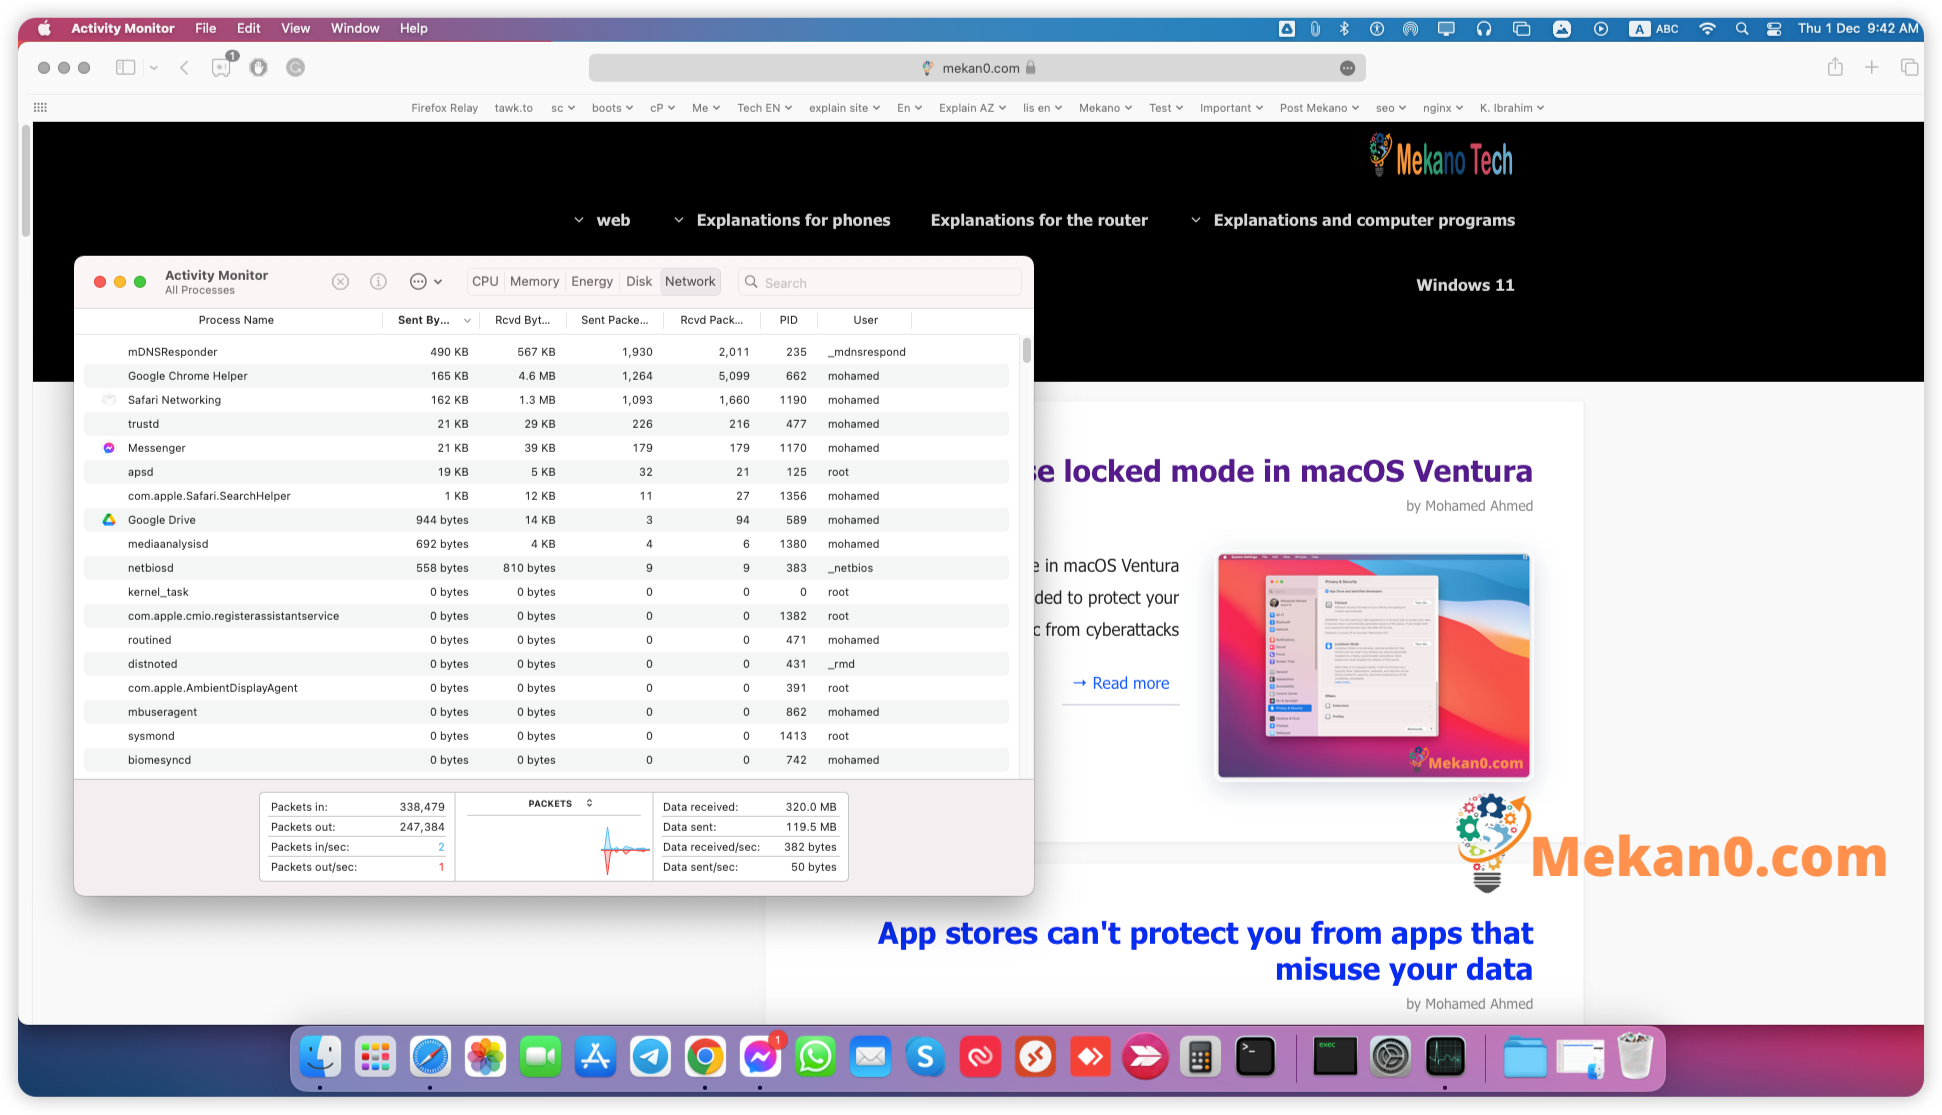Toggle the PACKETS graph type selector
This screenshot has width=1942, height=1115.
point(560,803)
